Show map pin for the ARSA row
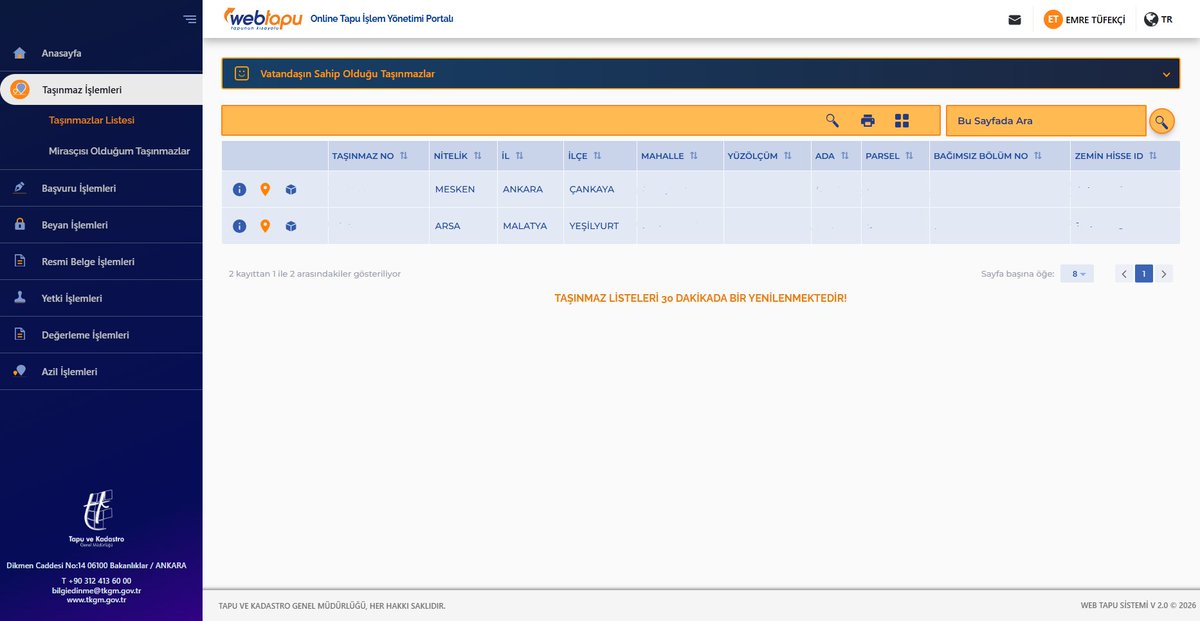 (265, 226)
